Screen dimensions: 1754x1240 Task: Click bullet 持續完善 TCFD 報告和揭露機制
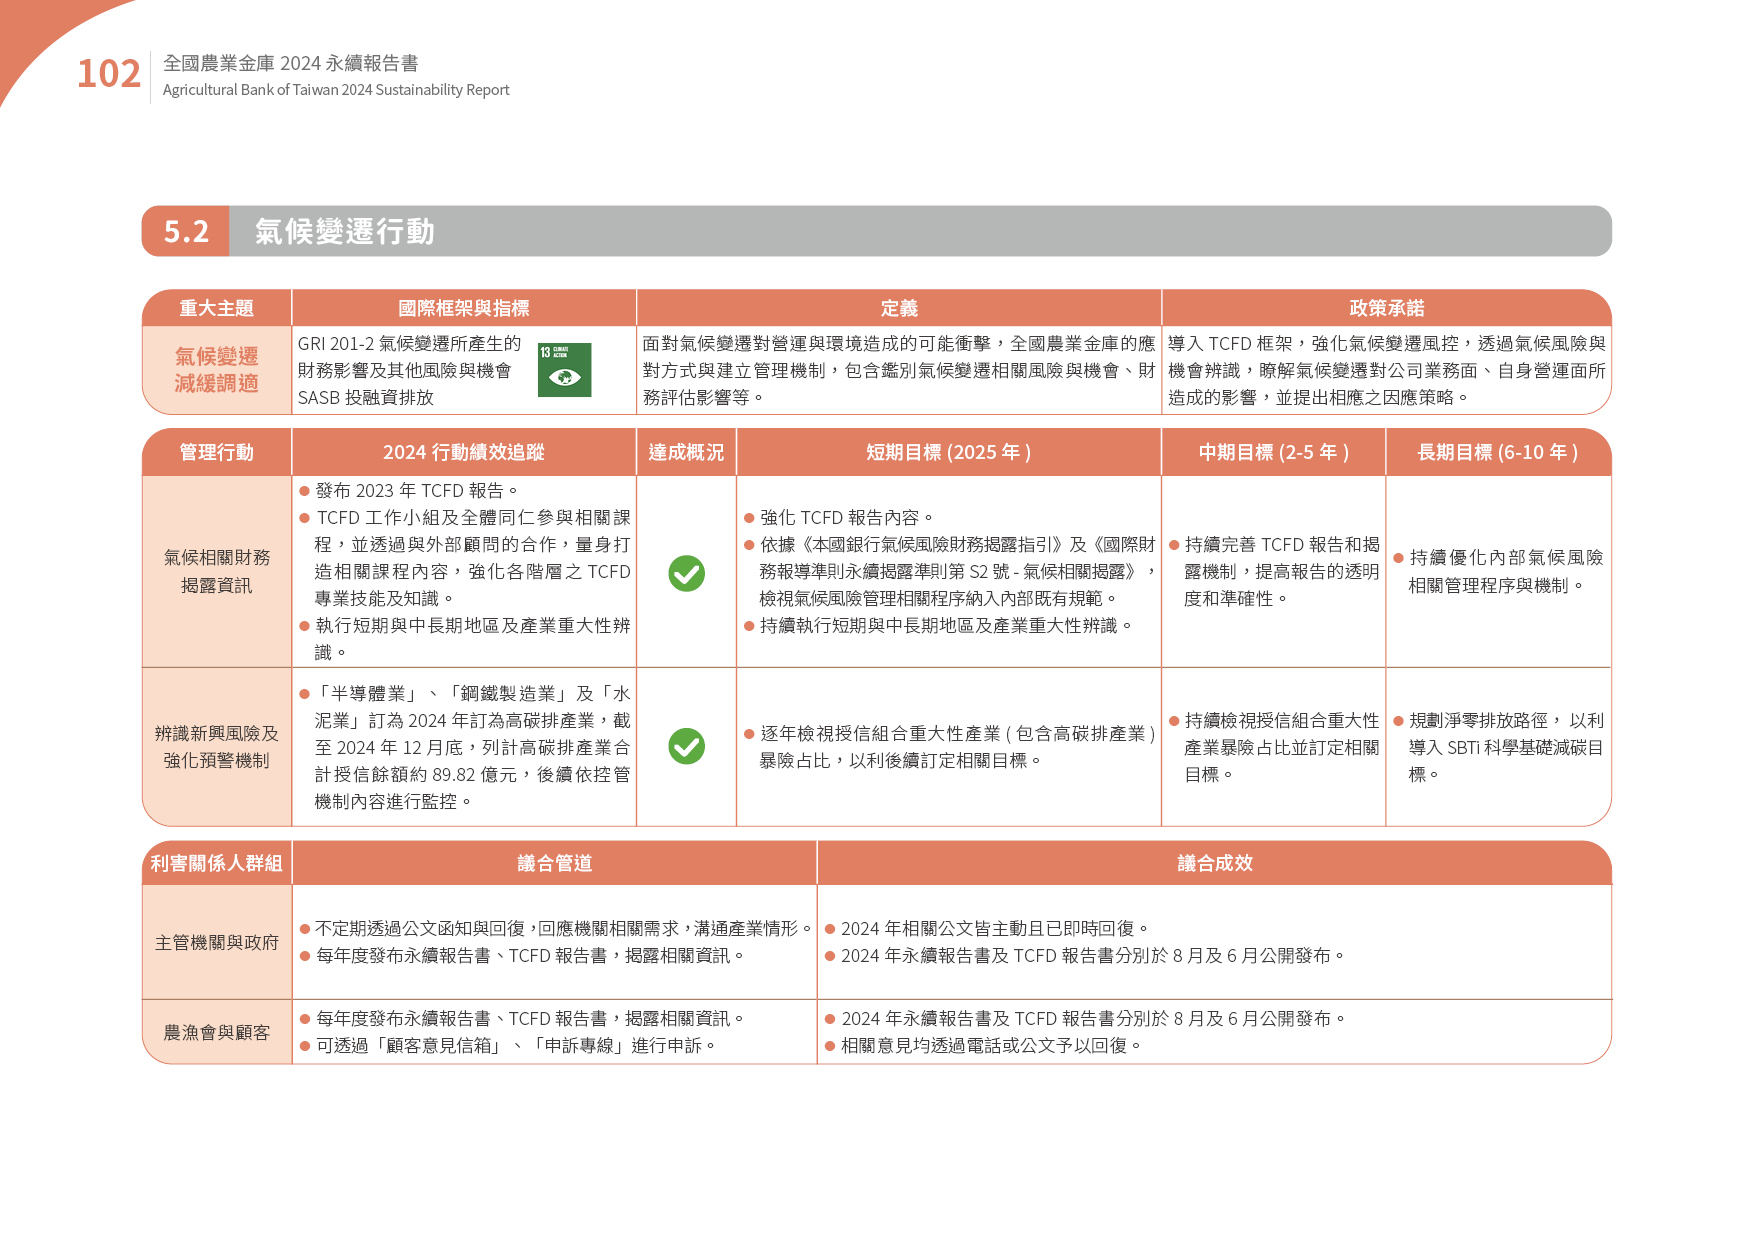pyautogui.click(x=1274, y=571)
